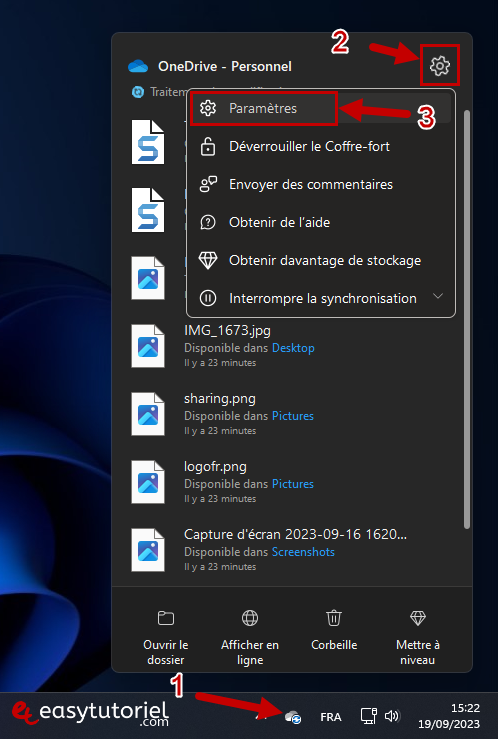The image size is (498, 739).
Task: Click the partially hidden image file icon
Action: point(148,278)
